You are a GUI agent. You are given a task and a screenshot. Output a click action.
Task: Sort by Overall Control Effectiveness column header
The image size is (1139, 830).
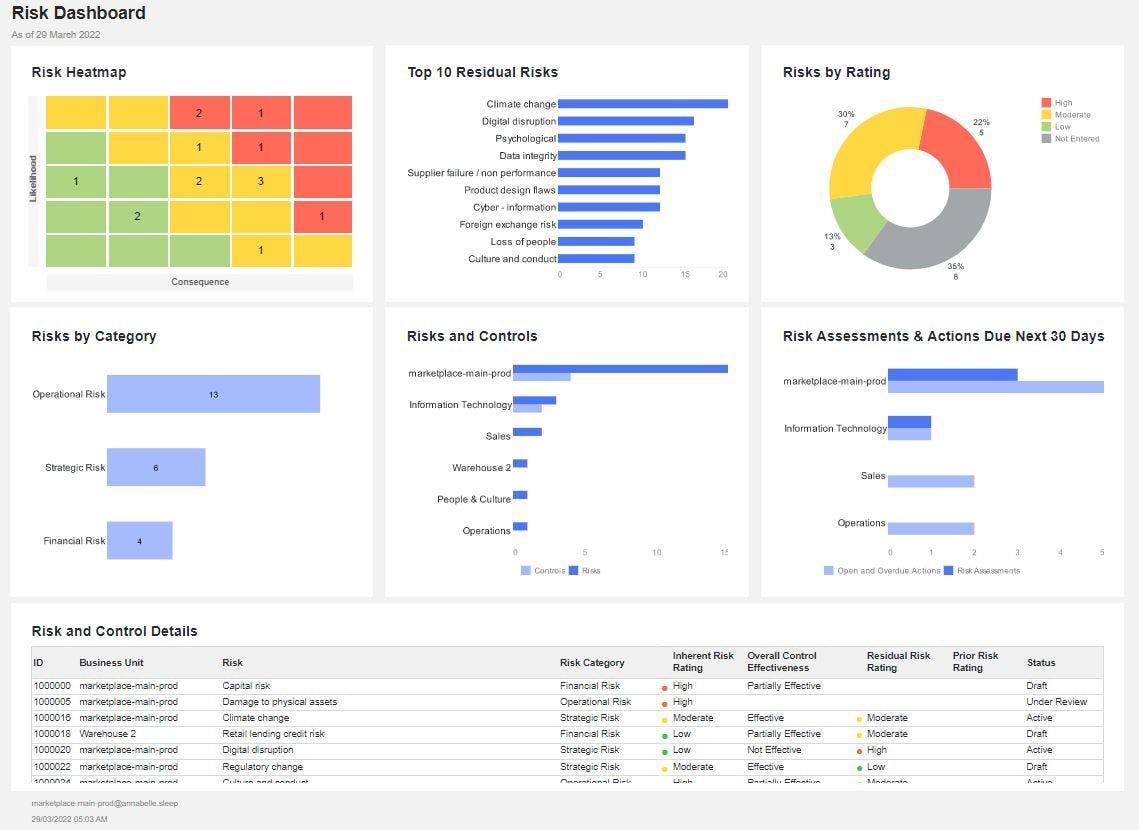click(x=782, y=662)
